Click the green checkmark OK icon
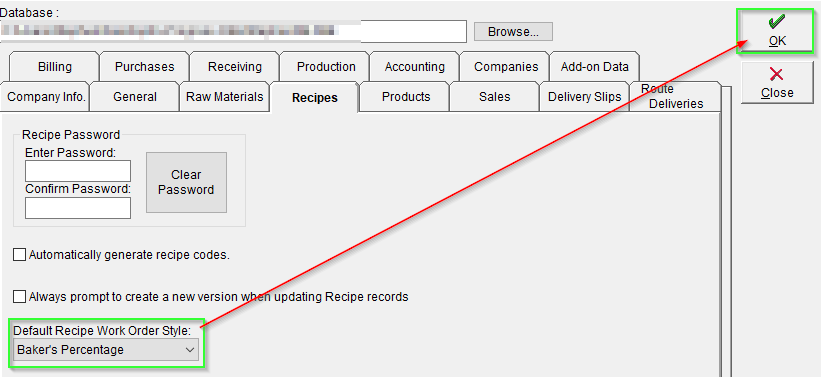 (777, 22)
